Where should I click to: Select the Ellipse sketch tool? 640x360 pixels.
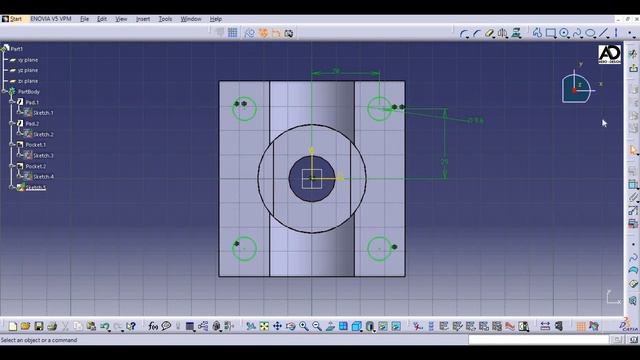coord(590,33)
